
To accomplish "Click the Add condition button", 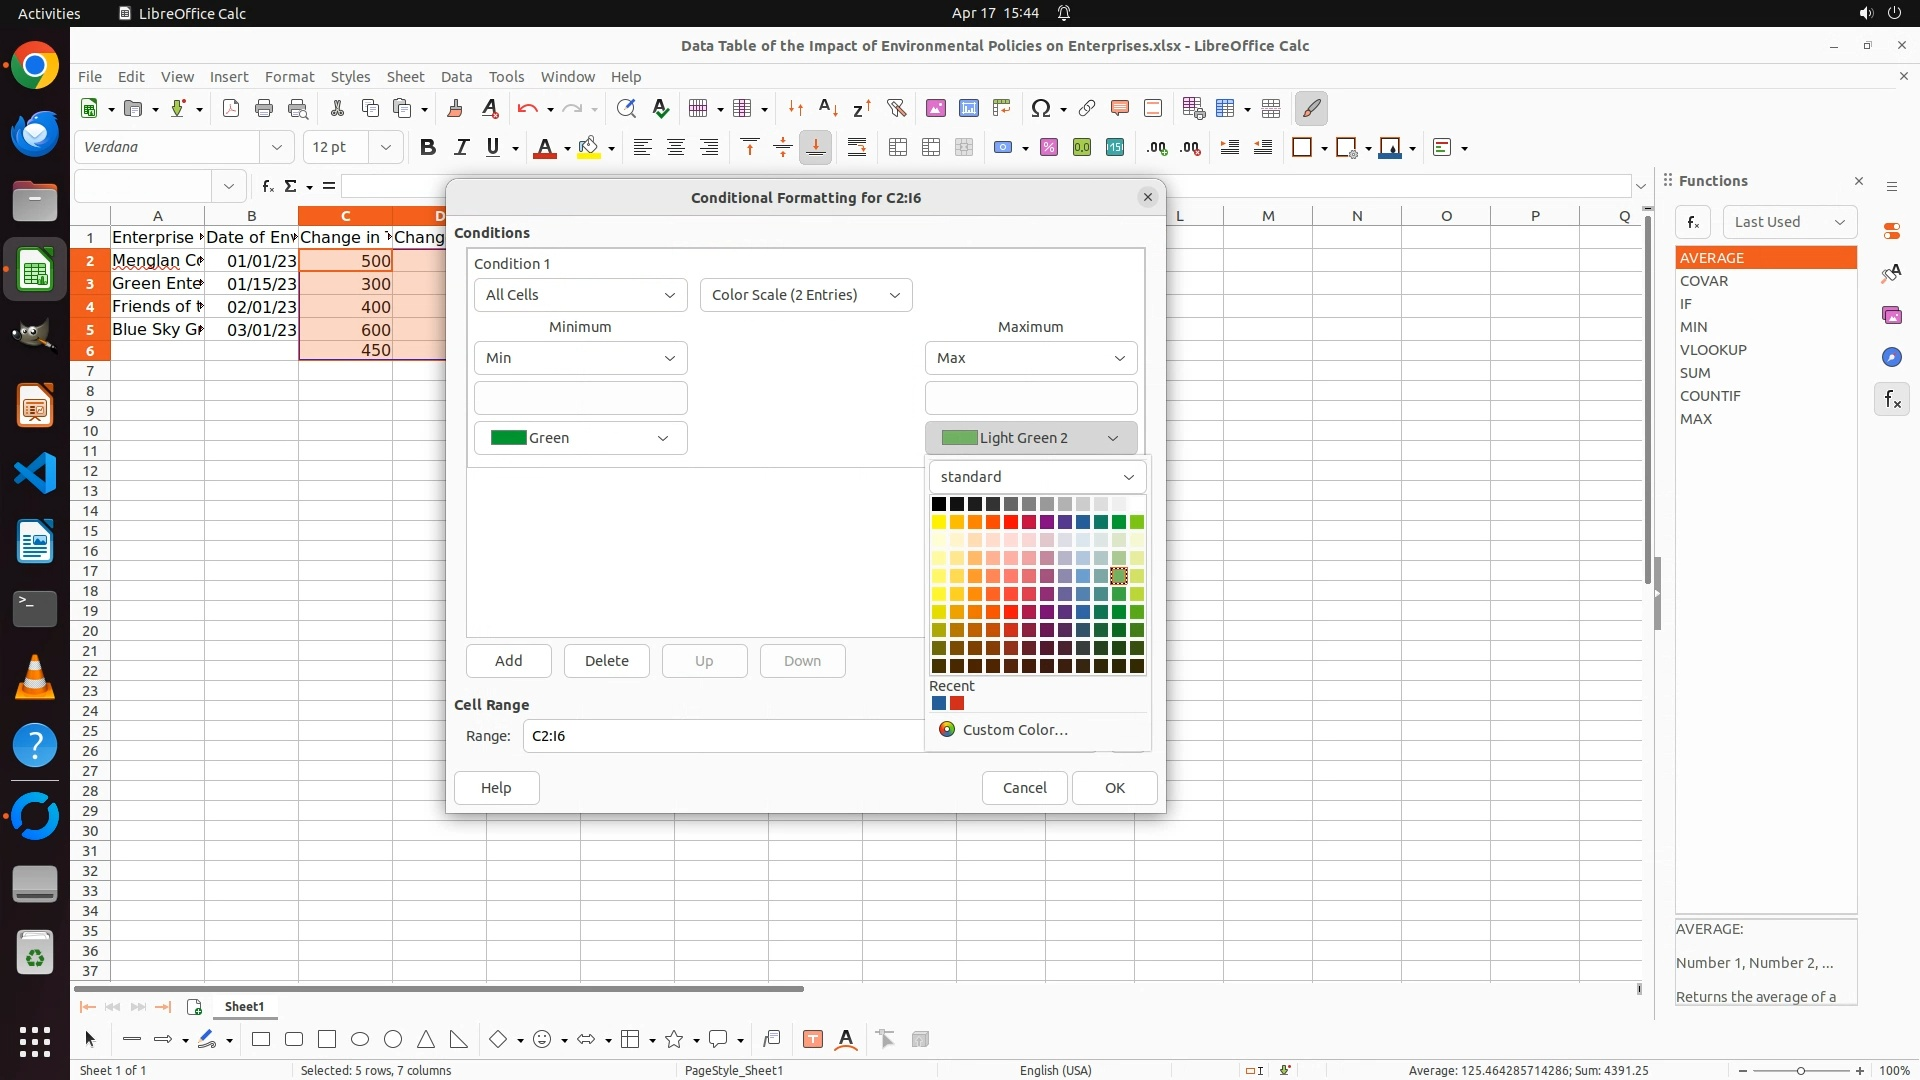I will pos(508,661).
